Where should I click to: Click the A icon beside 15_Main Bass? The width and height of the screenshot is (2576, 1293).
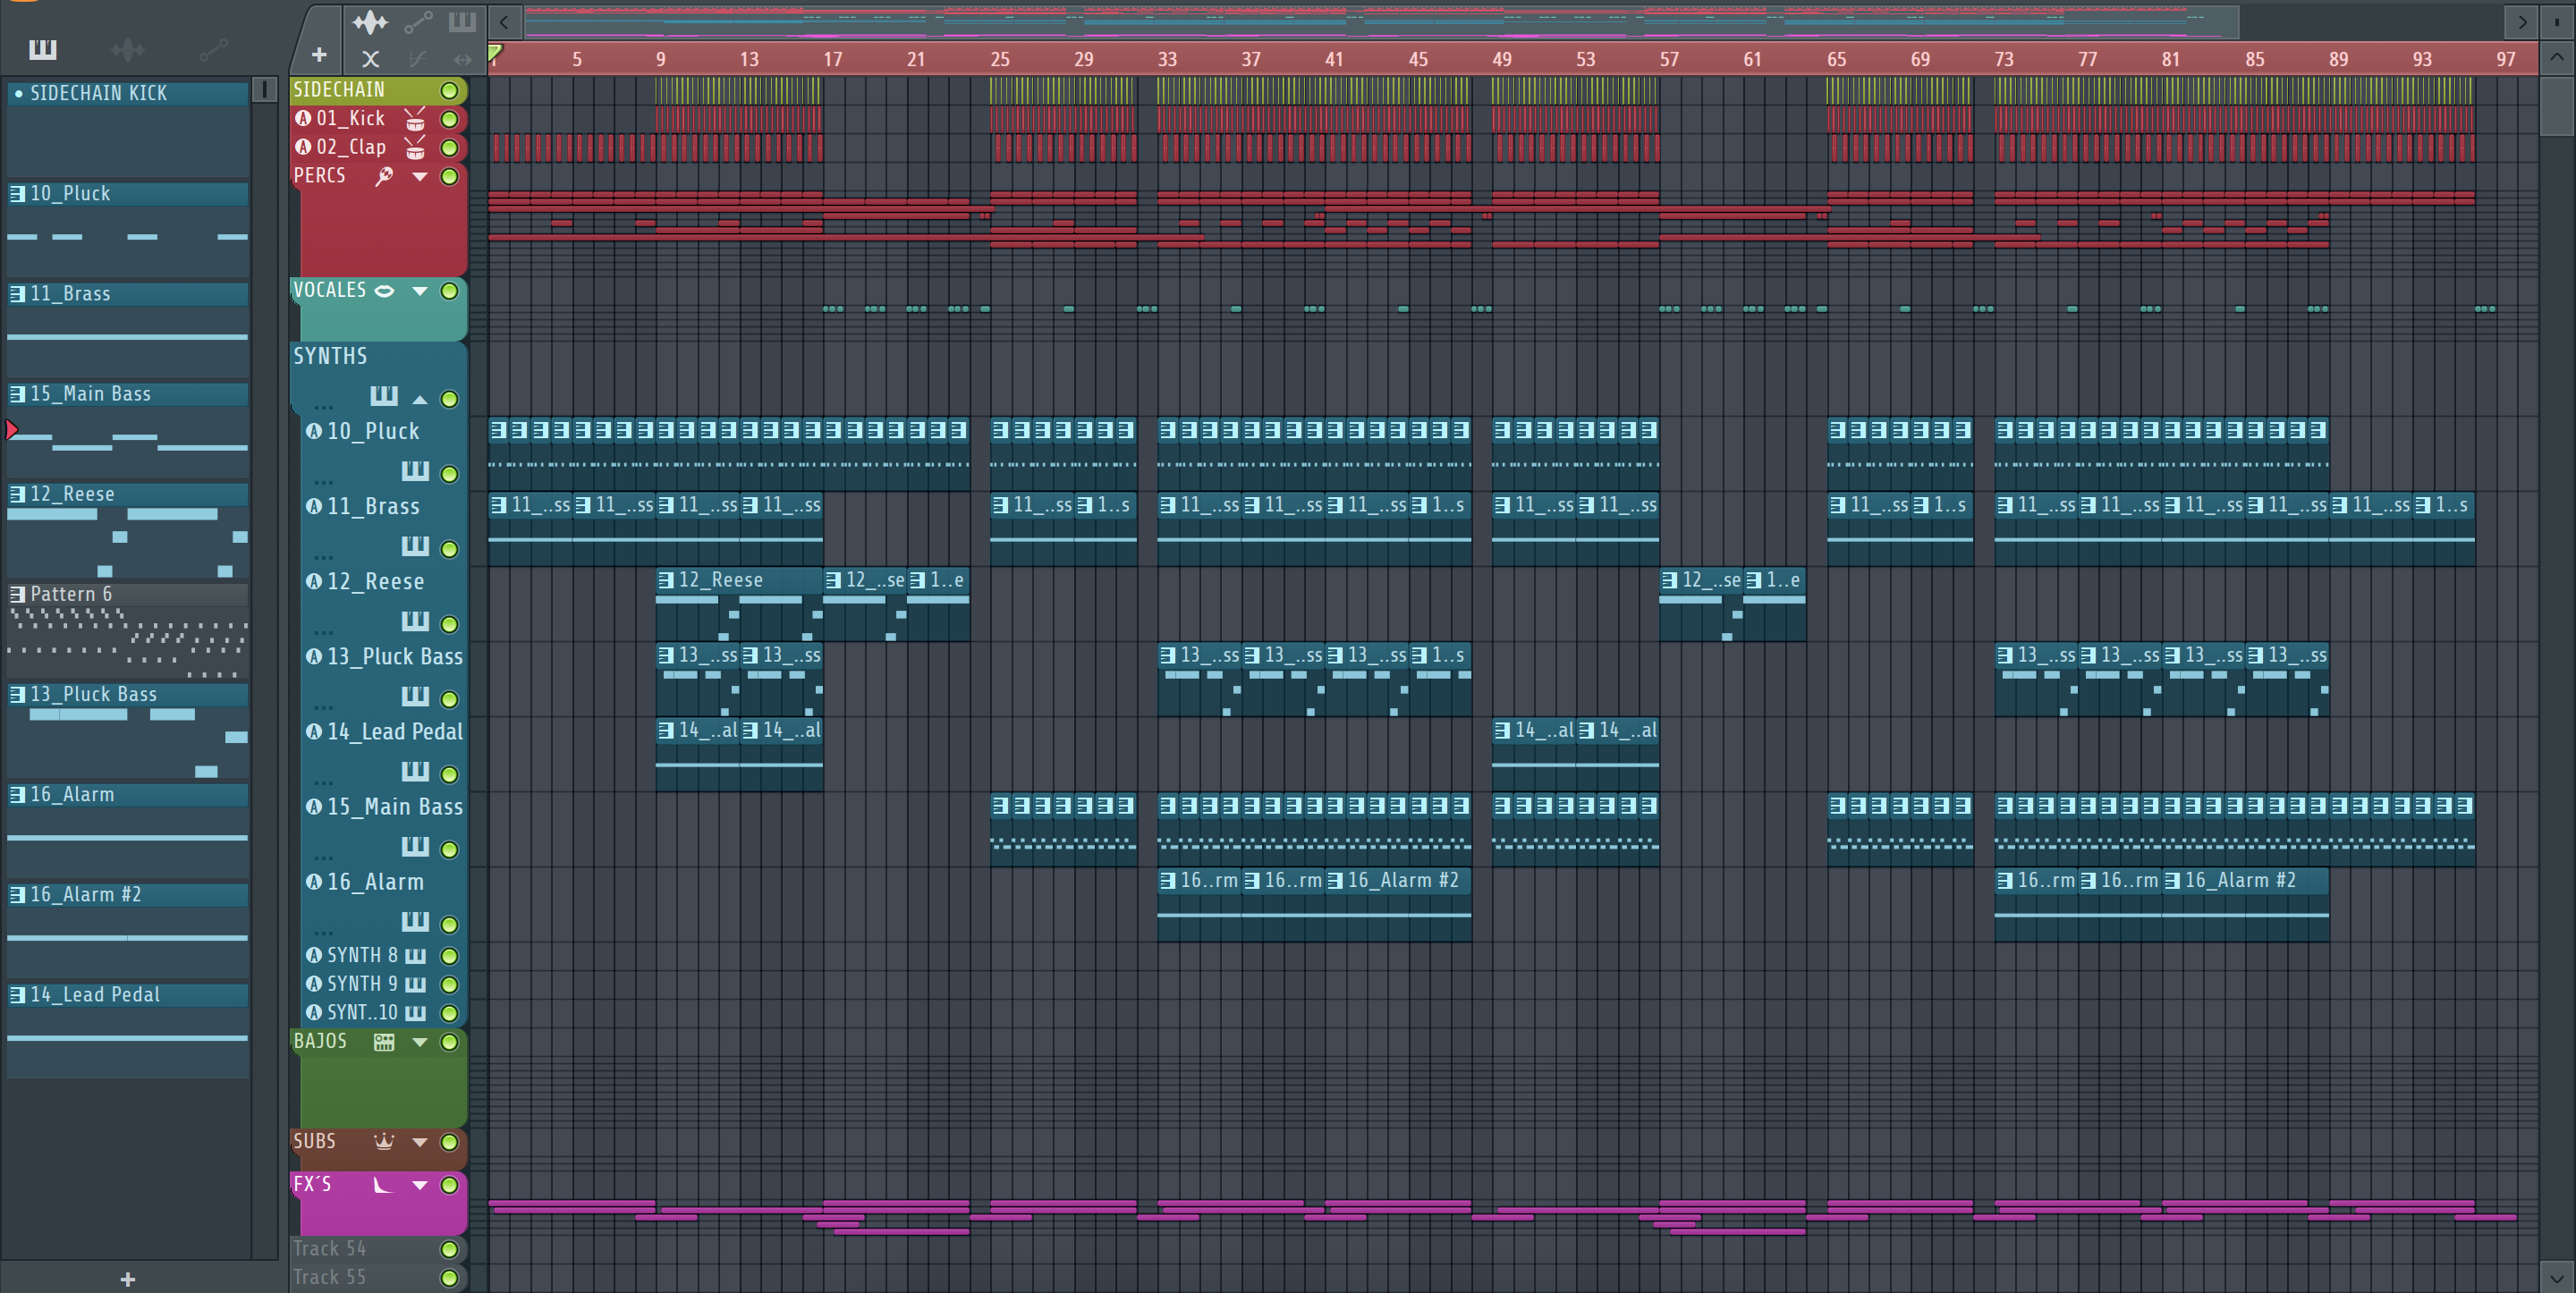coord(314,806)
